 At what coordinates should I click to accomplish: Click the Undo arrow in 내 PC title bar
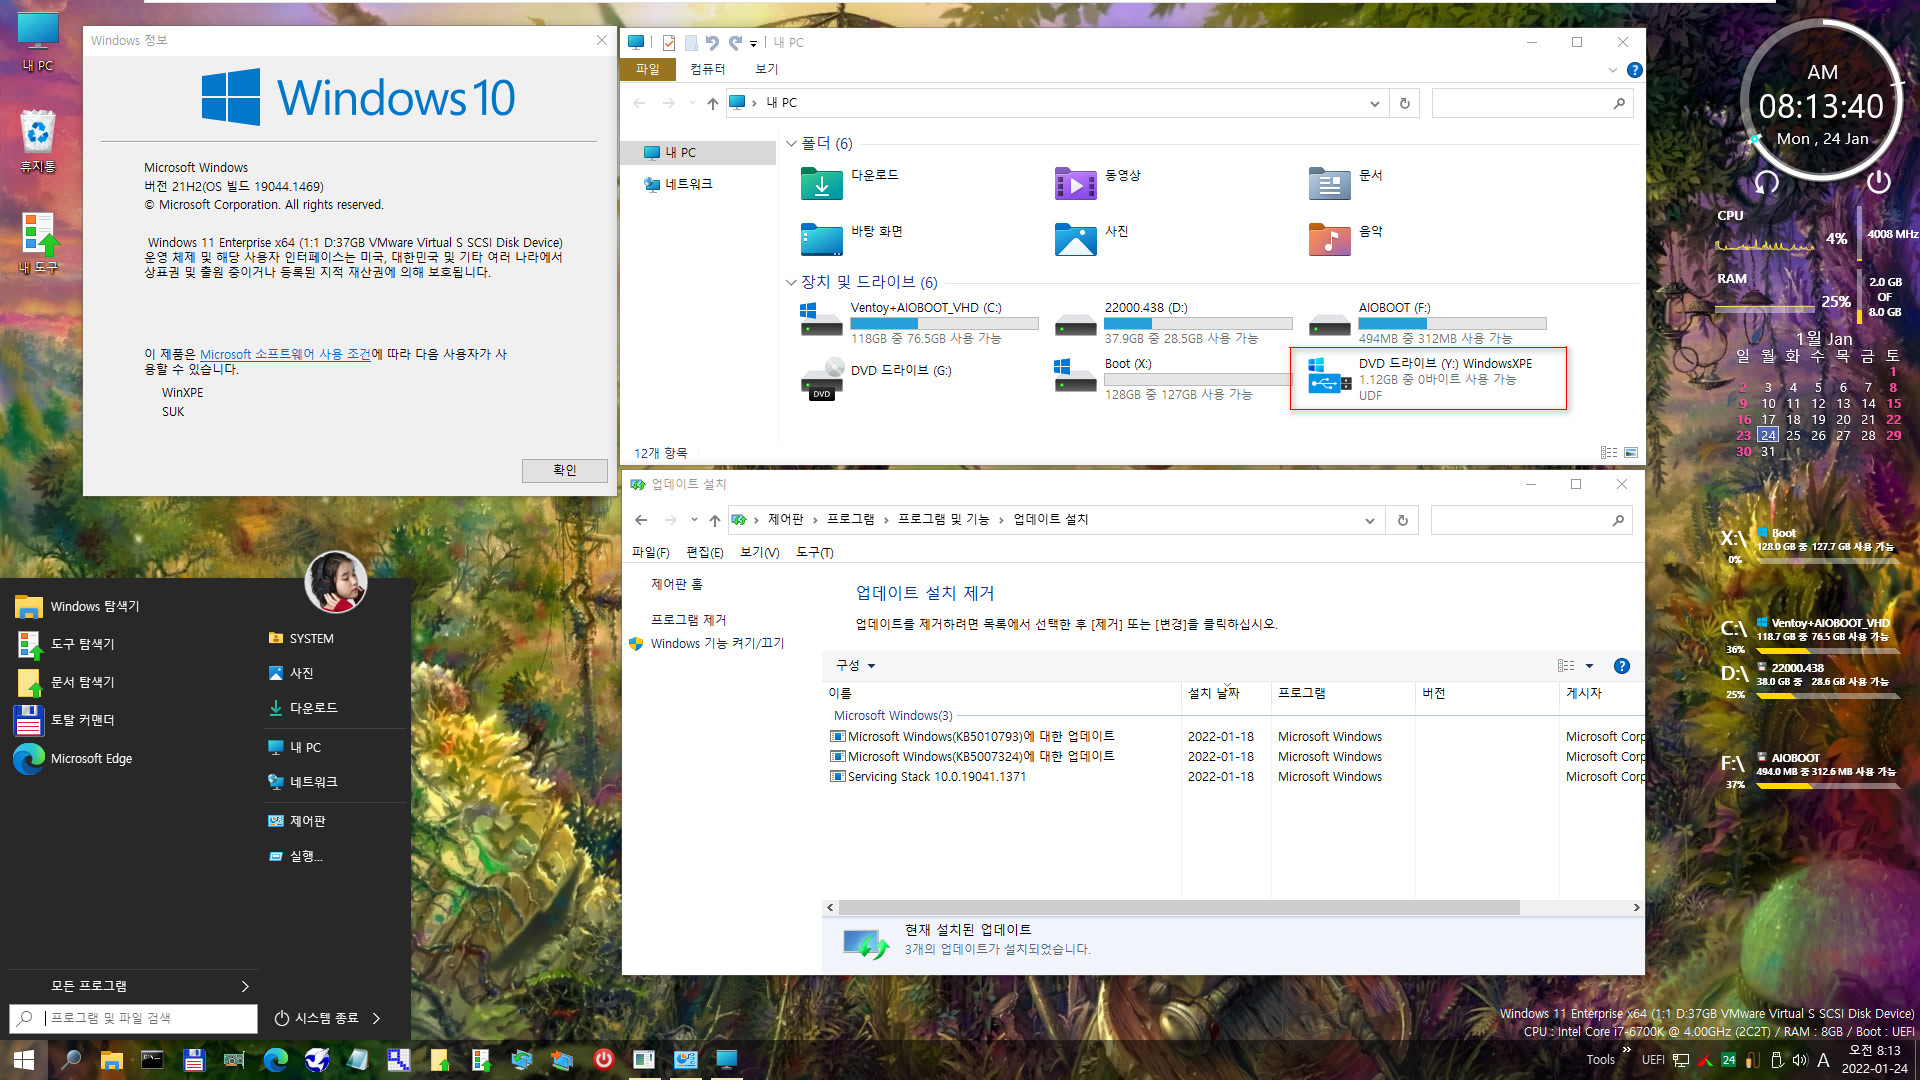tap(712, 42)
